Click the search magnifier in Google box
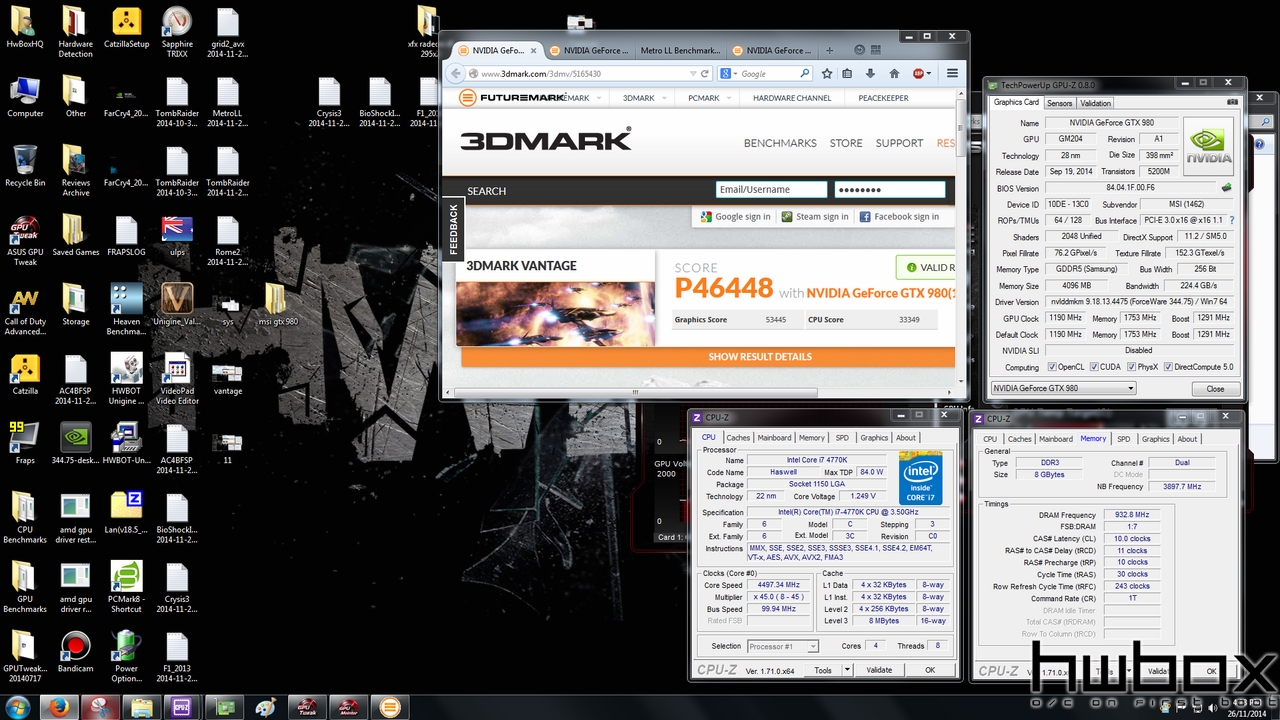The image size is (1280, 720). click(x=803, y=73)
